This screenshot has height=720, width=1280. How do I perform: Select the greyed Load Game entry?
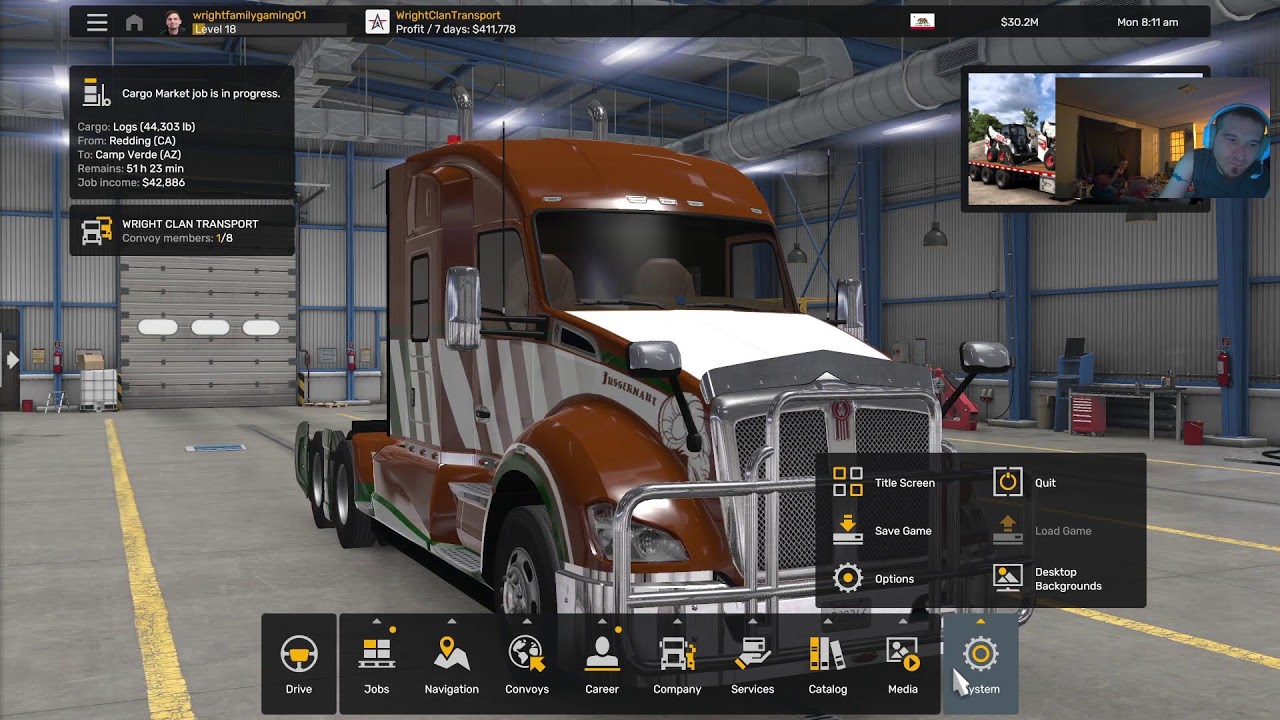coord(1042,531)
